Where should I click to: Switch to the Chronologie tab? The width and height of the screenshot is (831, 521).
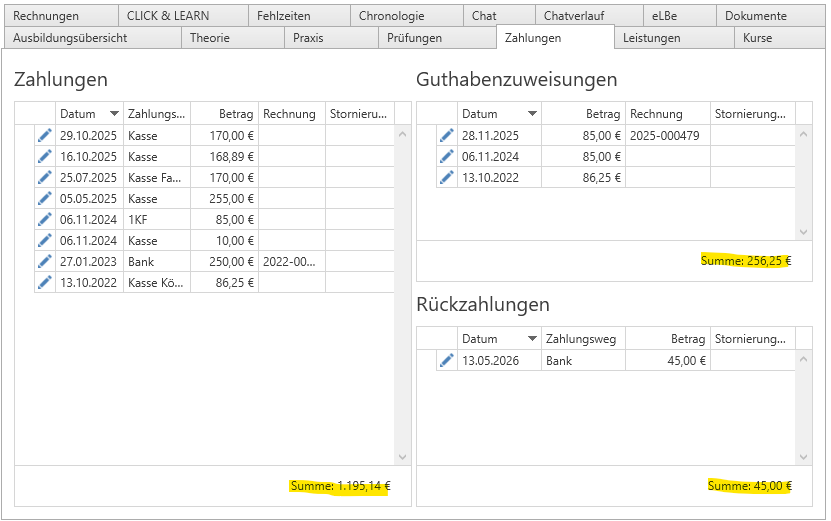[x=406, y=16]
